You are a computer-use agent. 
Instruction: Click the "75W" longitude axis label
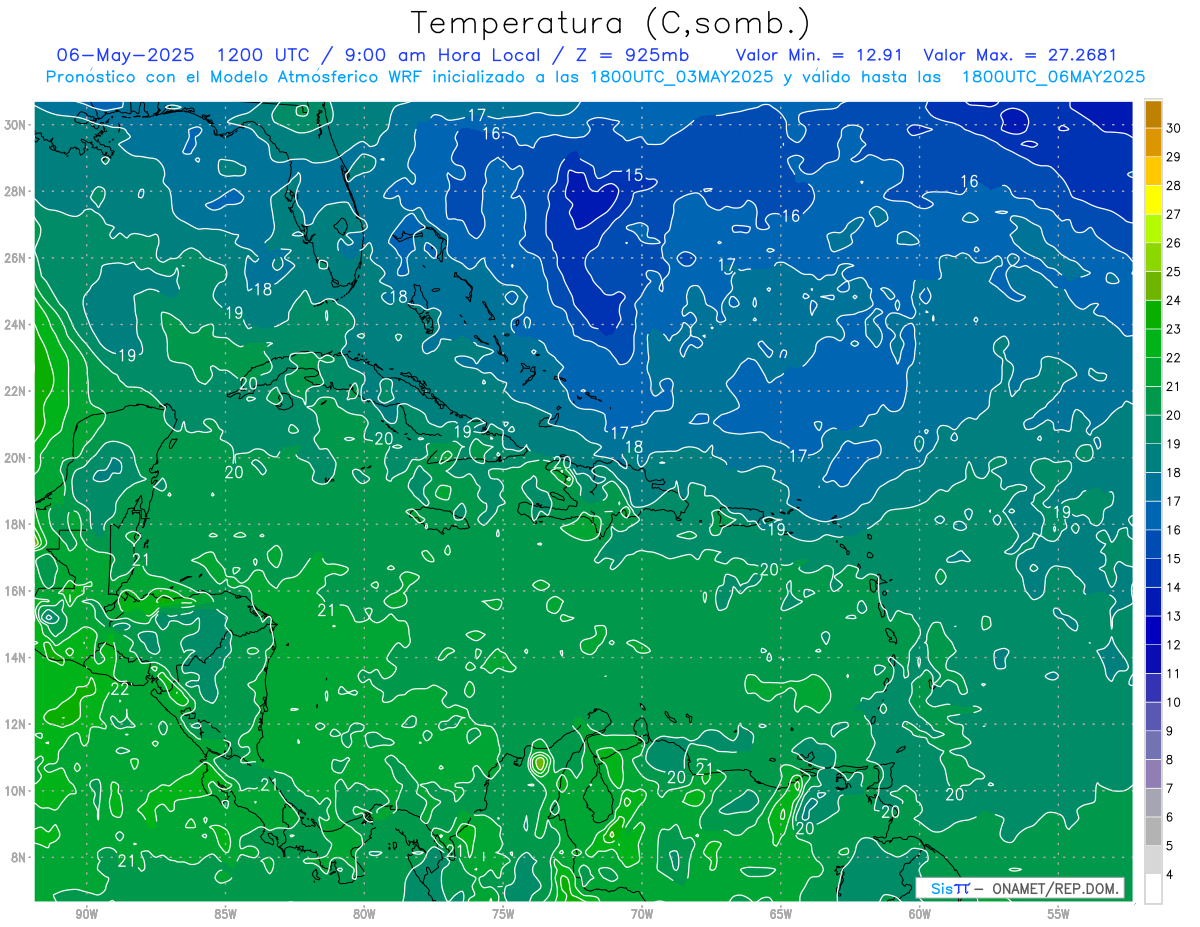point(503,914)
